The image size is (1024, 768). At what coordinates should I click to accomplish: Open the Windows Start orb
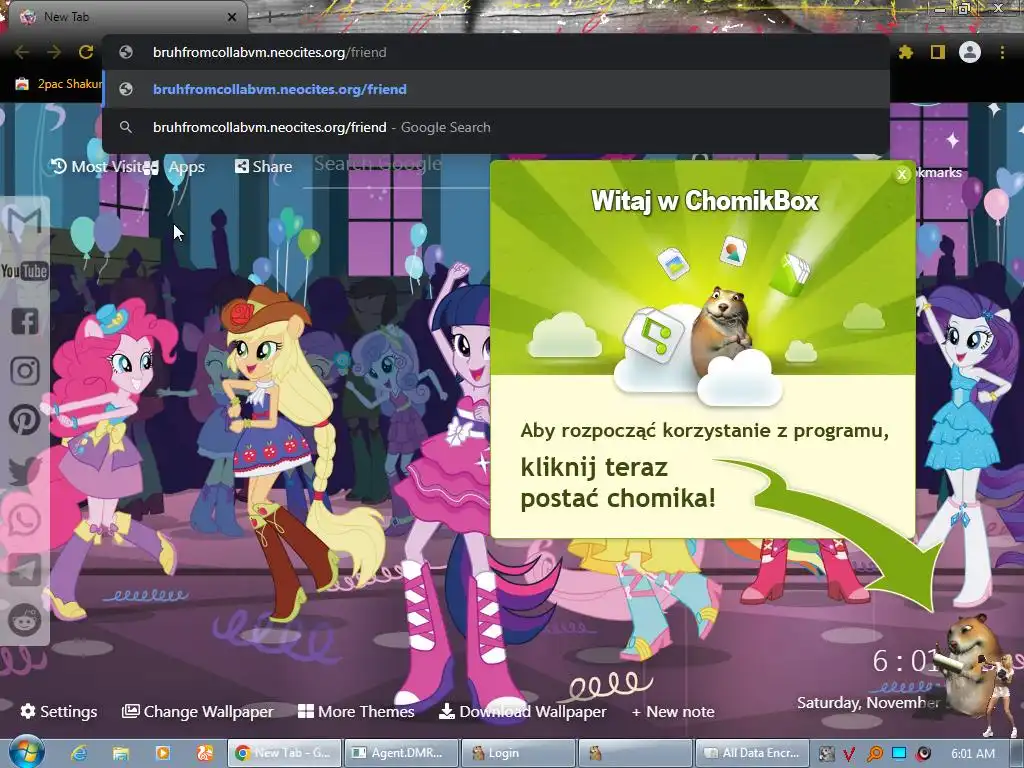coord(26,752)
